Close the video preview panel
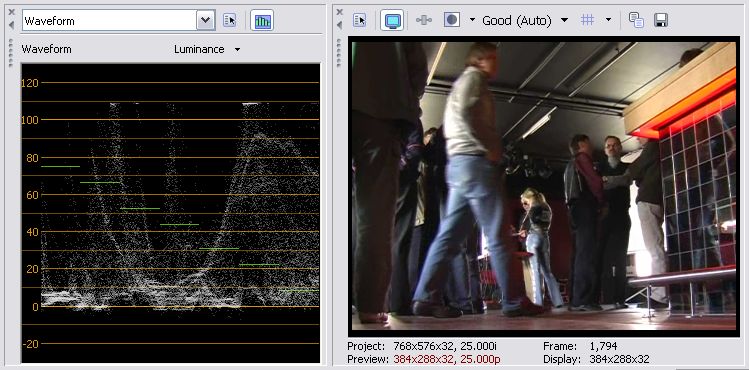The image size is (749, 370). tap(340, 12)
